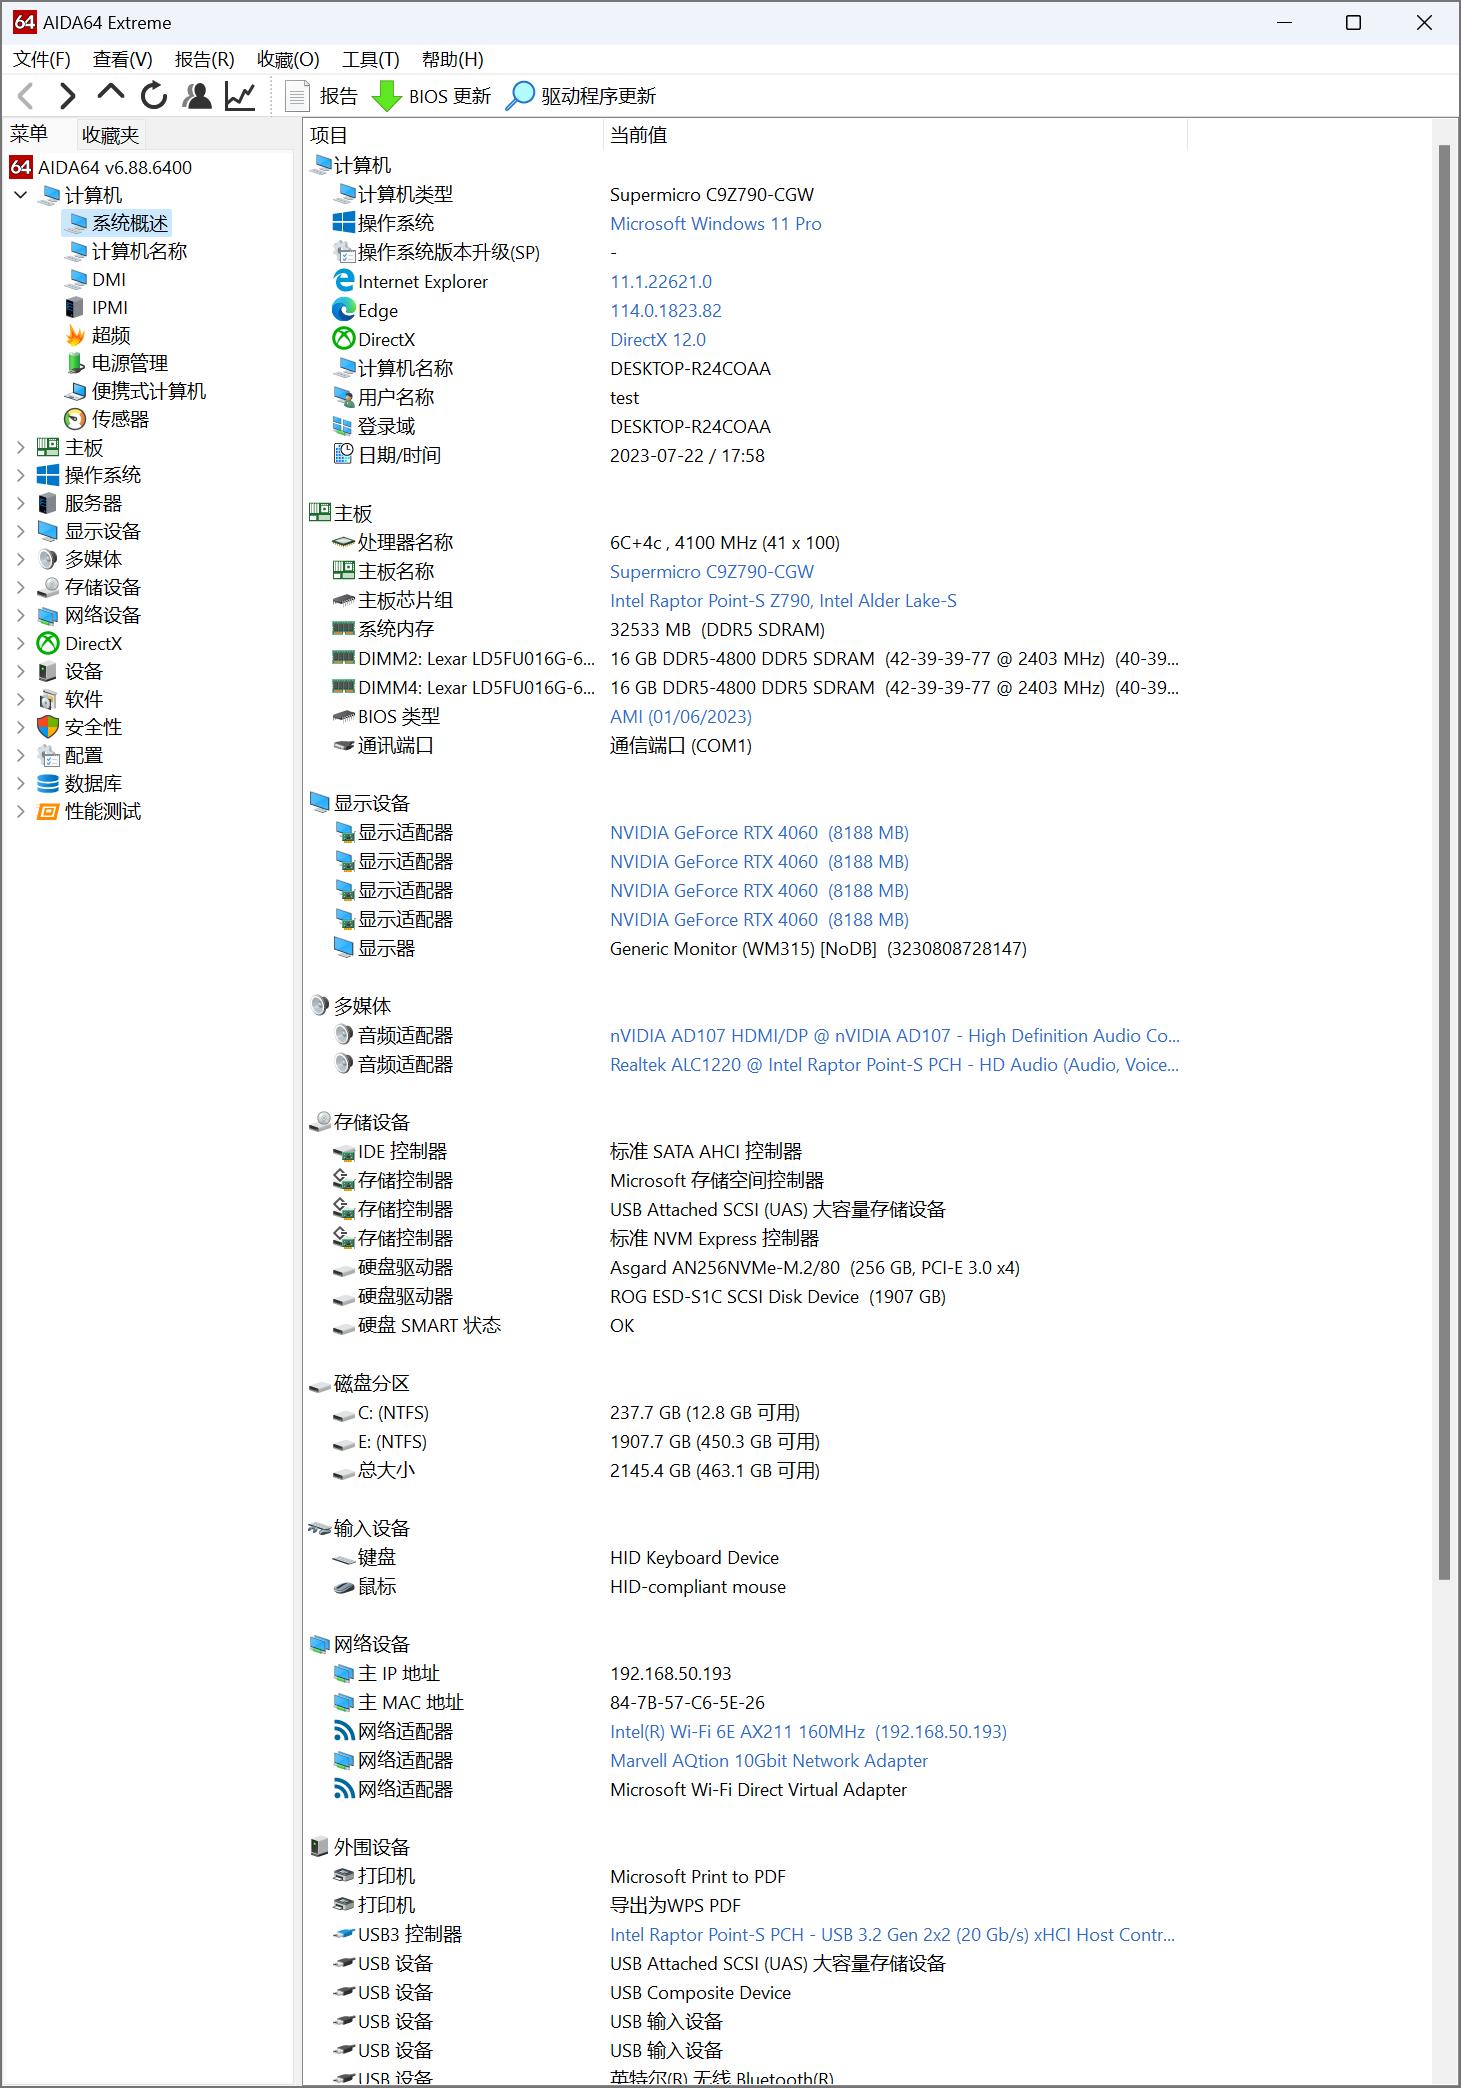Open the 查看(V) menu
The height and width of the screenshot is (2088, 1461).
tap(123, 59)
